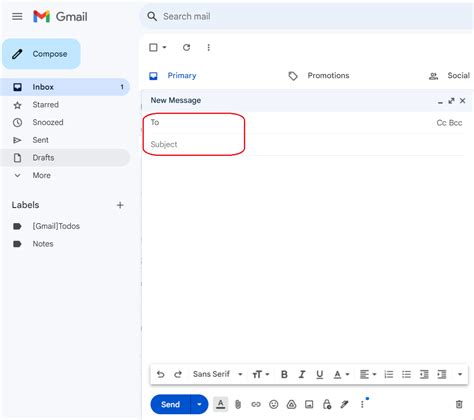Open the select dropdown arrow beside checkbox
This screenshot has width=474, height=420.
tap(164, 47)
